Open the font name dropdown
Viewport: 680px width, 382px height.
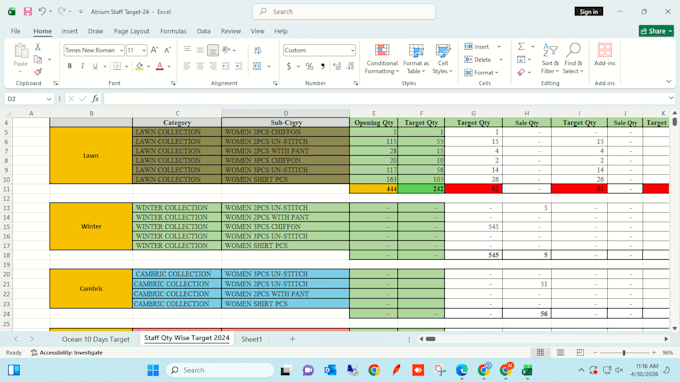coord(121,50)
